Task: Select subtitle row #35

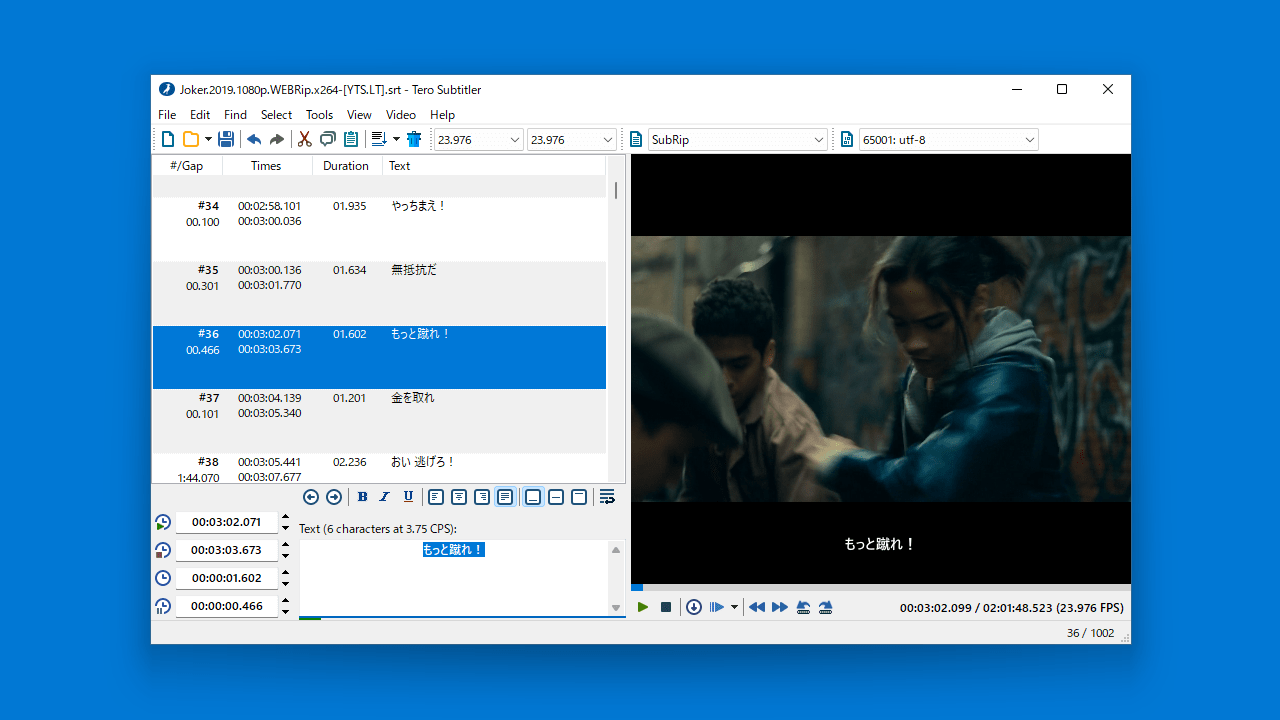Action: tap(379, 293)
